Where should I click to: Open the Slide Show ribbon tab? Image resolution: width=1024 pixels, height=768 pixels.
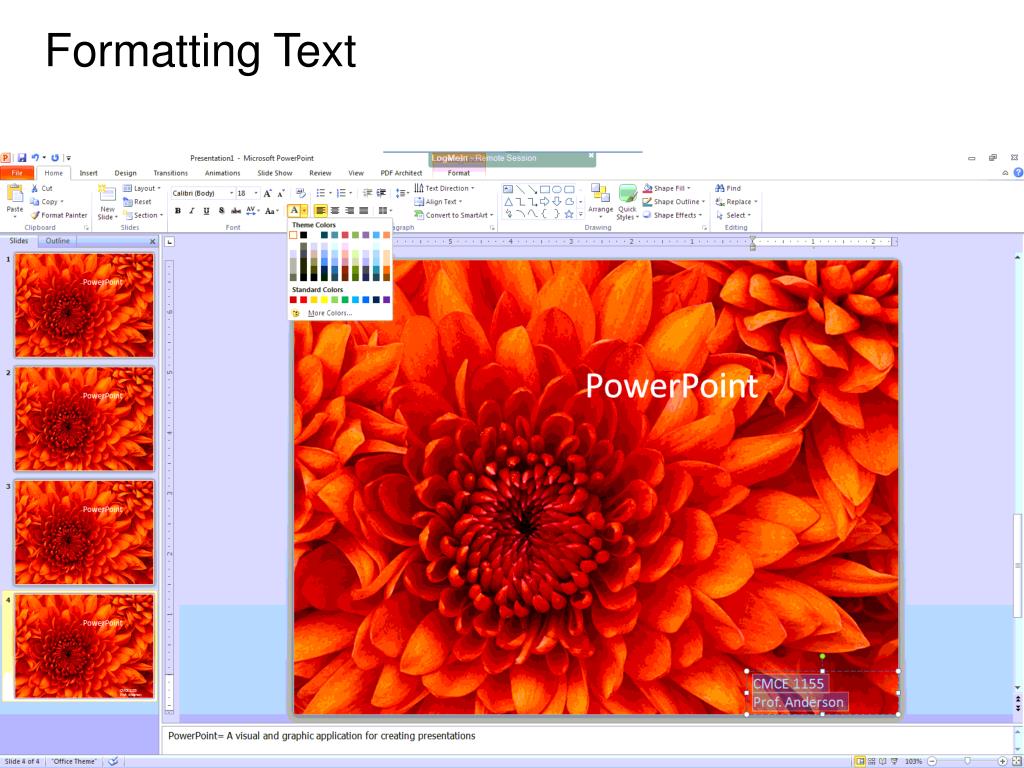coord(275,173)
